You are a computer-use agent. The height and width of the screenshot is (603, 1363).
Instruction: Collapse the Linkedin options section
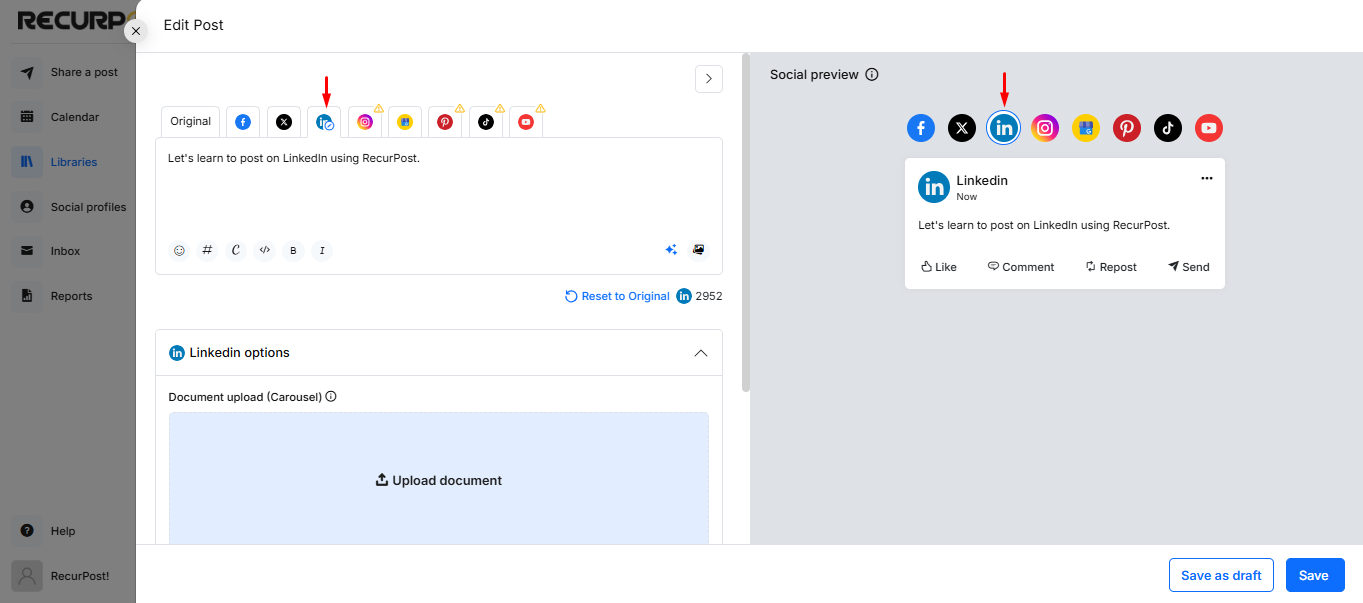tap(701, 353)
